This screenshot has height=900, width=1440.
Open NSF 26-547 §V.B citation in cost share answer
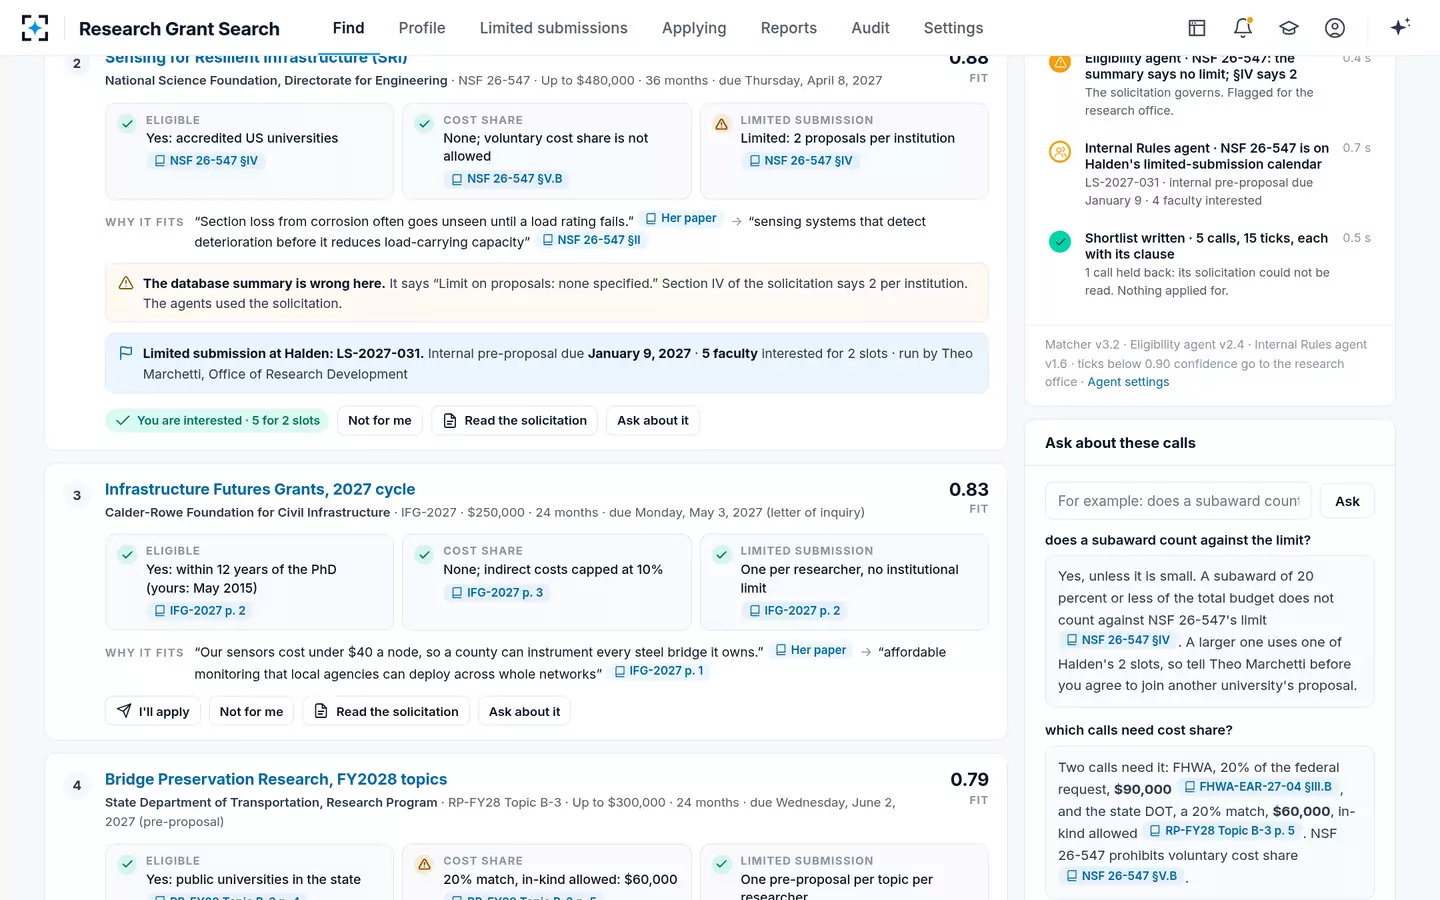click(x=1121, y=876)
